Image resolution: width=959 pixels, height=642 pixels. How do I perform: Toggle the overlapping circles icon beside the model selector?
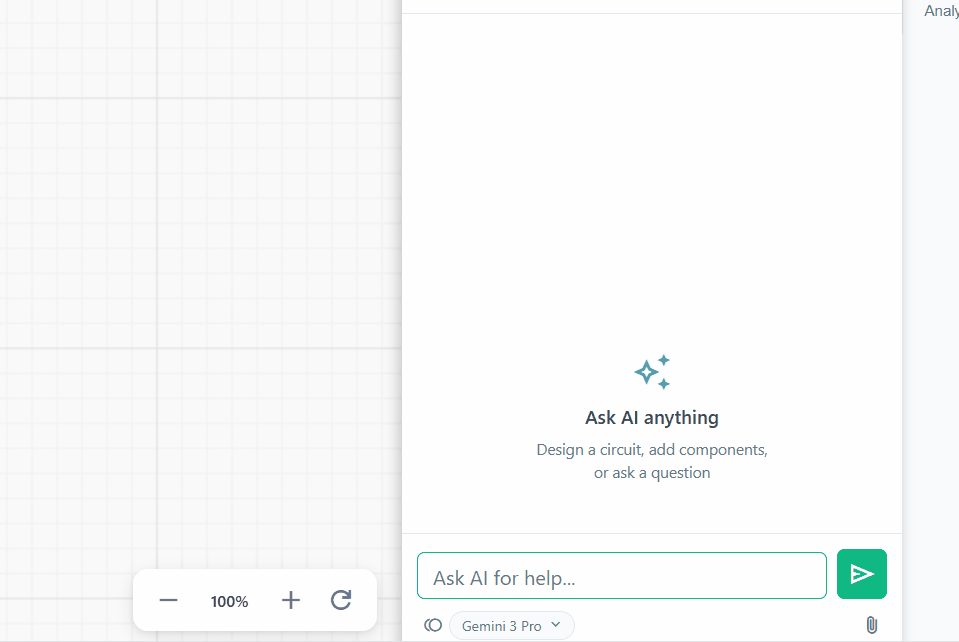pos(433,625)
